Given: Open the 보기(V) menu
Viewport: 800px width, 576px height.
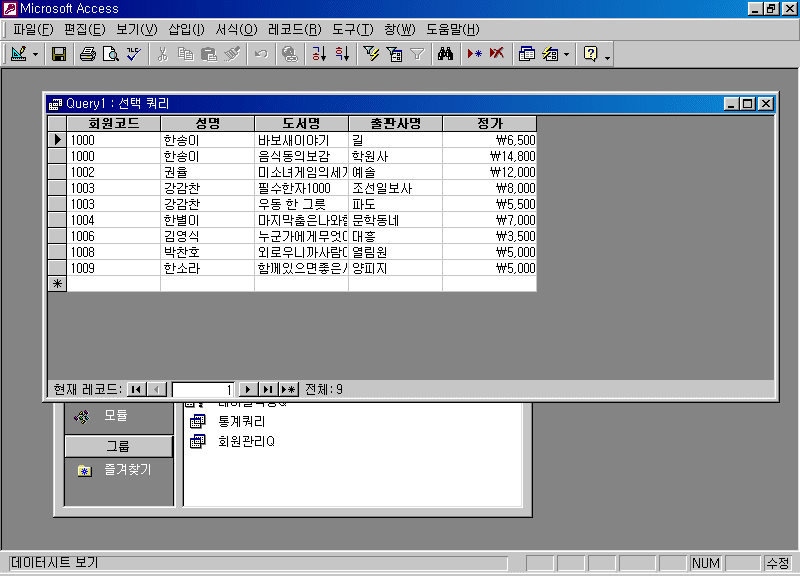Looking at the screenshot, I should tap(137, 30).
